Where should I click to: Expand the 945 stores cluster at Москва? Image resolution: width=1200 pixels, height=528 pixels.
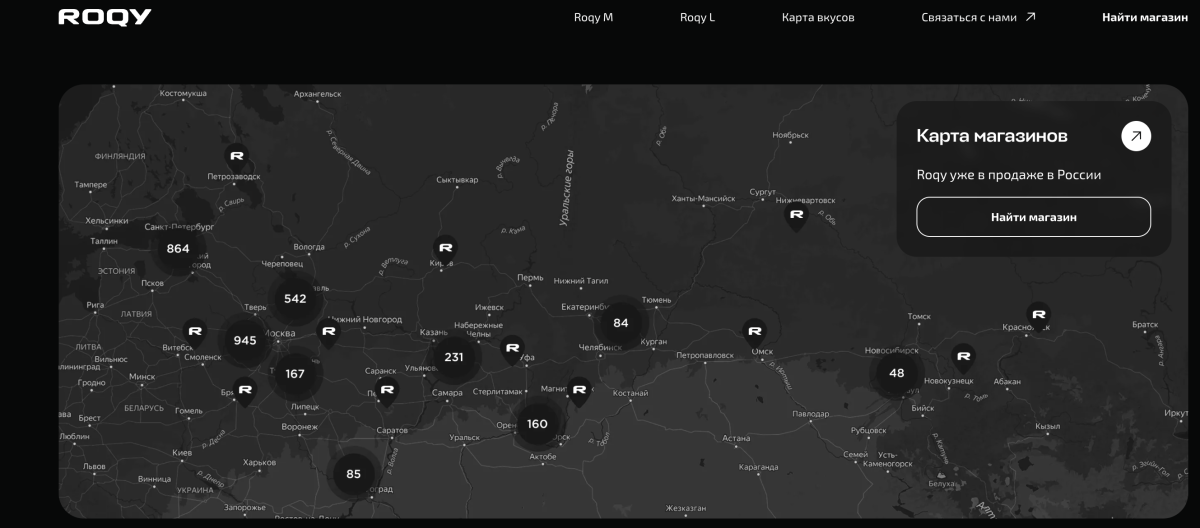(x=245, y=340)
